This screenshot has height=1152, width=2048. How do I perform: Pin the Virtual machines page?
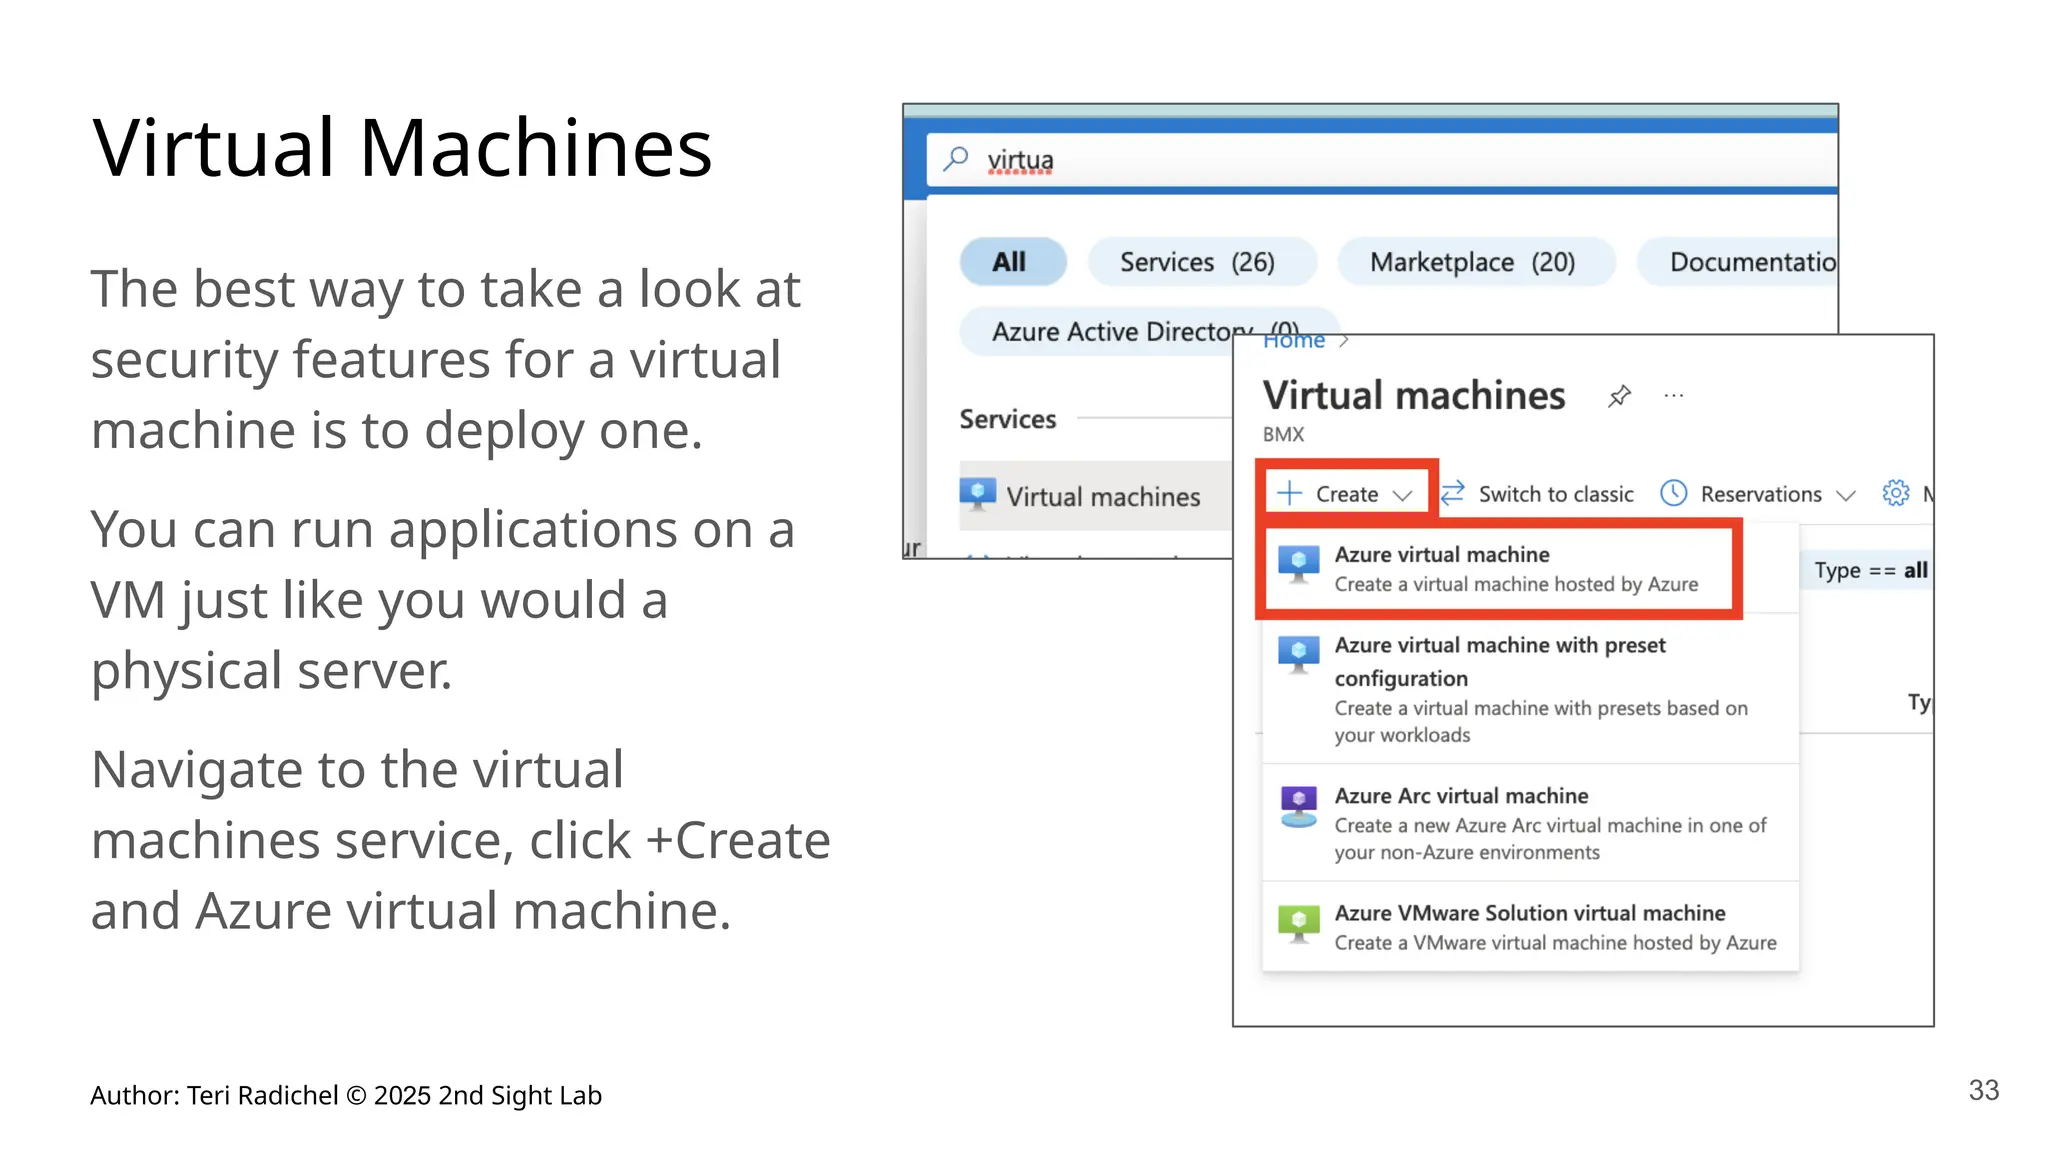pos(1619,396)
